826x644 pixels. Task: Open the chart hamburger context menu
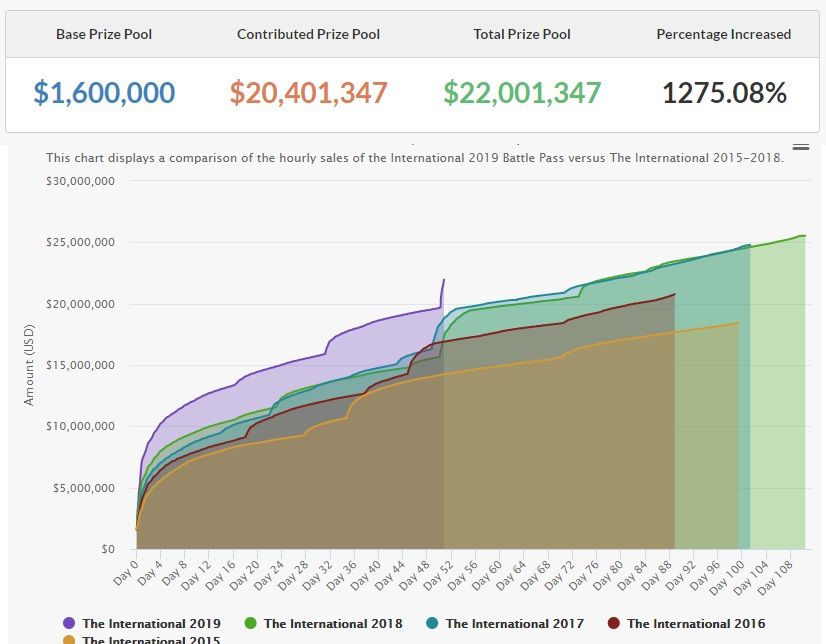pyautogui.click(x=800, y=147)
